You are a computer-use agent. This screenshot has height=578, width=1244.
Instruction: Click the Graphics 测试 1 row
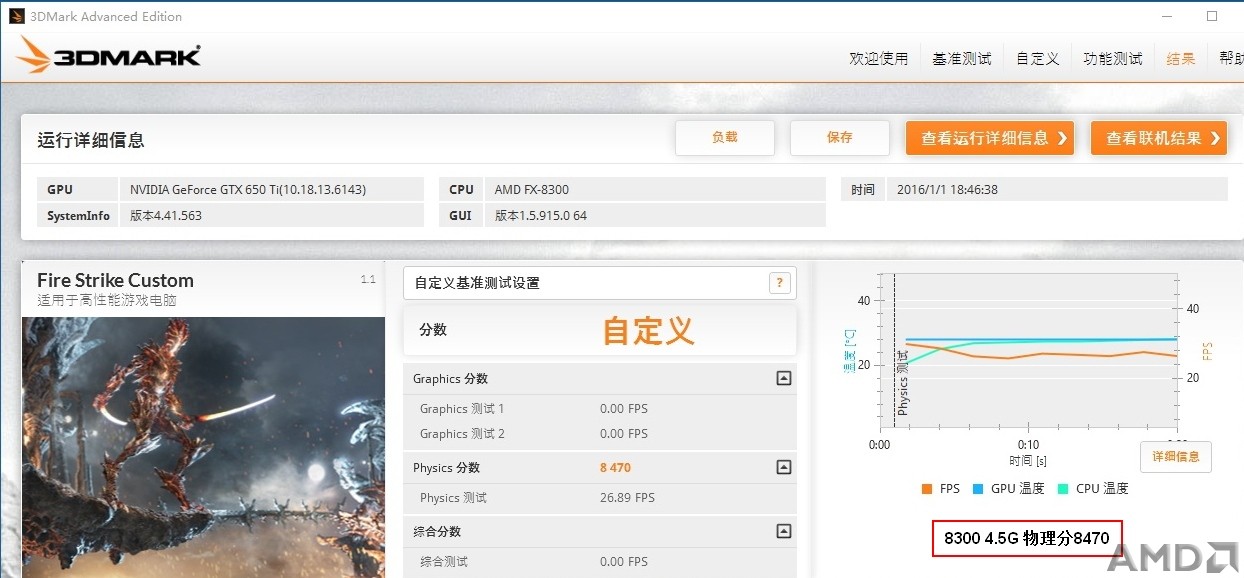click(600, 409)
